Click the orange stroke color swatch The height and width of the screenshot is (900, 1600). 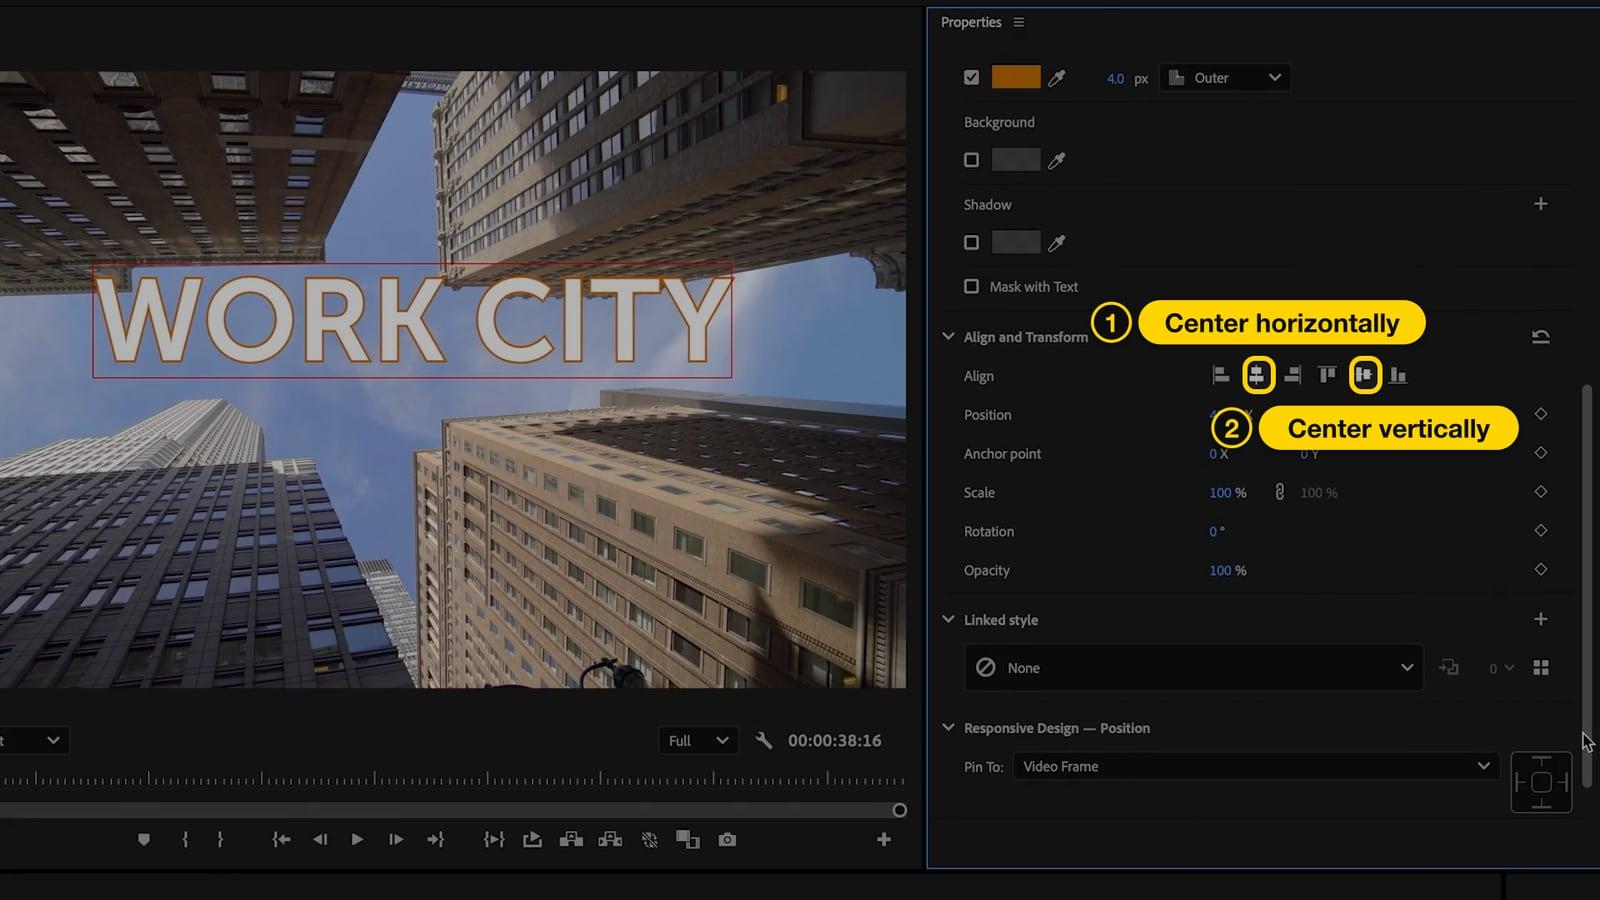click(x=1016, y=77)
